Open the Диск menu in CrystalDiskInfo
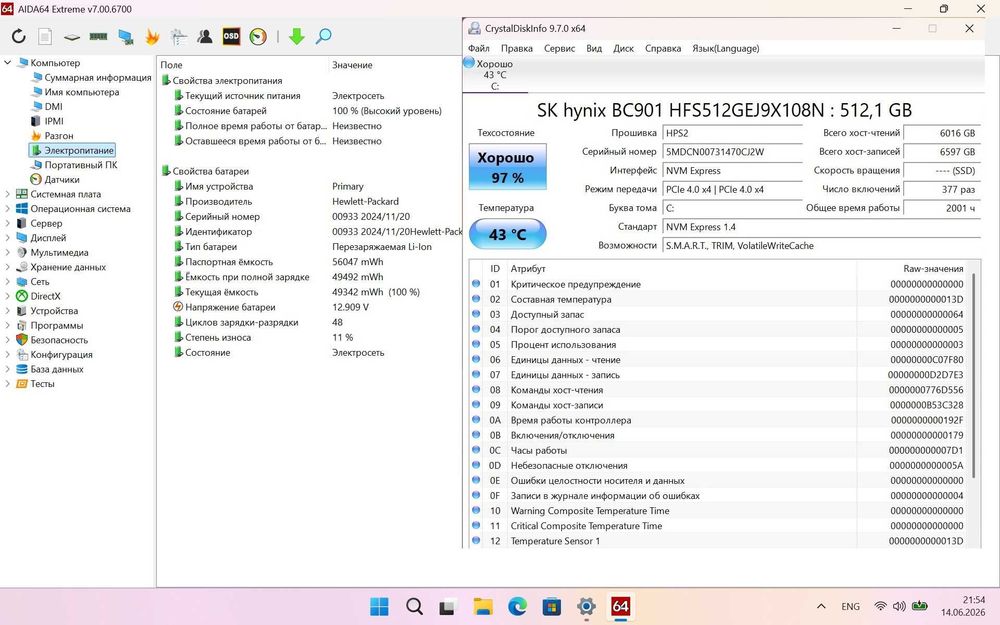This screenshot has width=1000, height=625. (623, 48)
